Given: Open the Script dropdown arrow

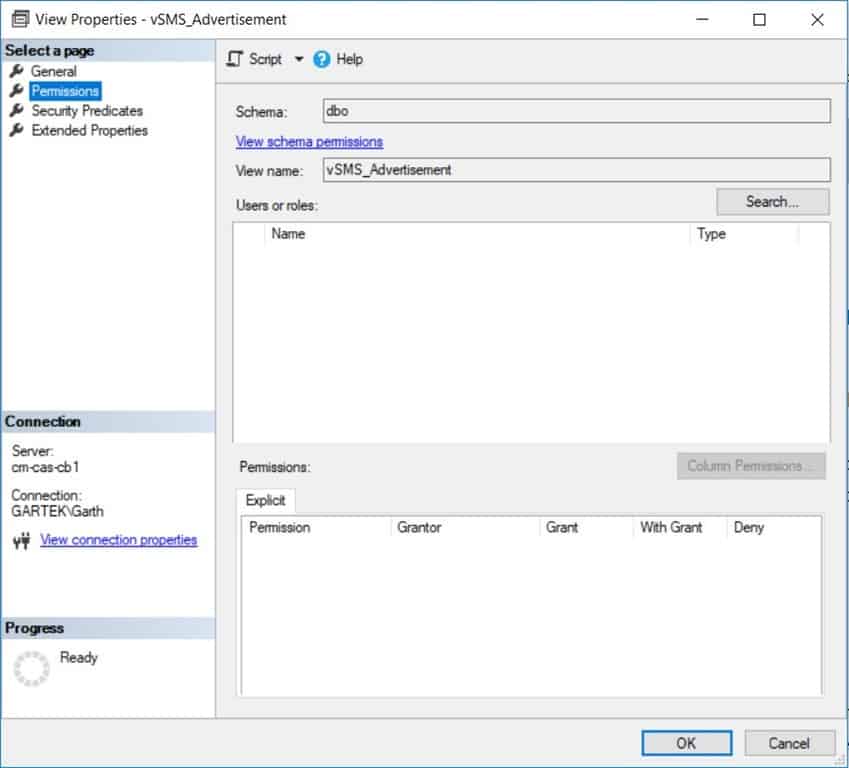Looking at the screenshot, I should 296,59.
